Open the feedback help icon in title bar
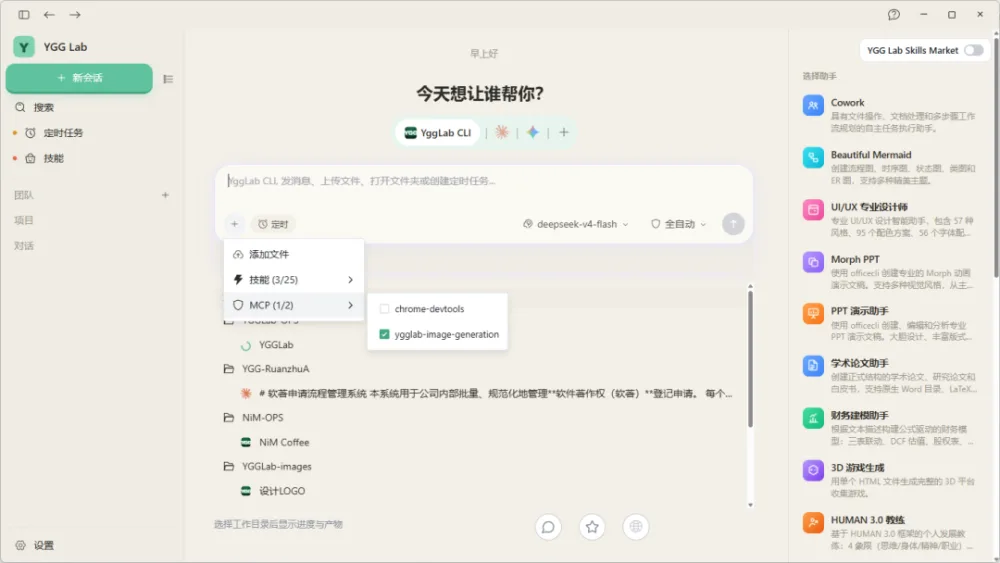 pyautogui.click(x=893, y=14)
